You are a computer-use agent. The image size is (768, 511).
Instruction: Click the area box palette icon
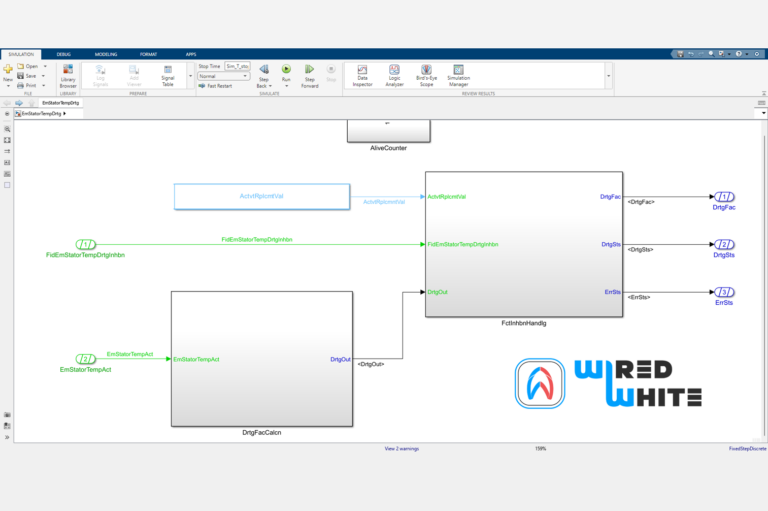click(7, 185)
